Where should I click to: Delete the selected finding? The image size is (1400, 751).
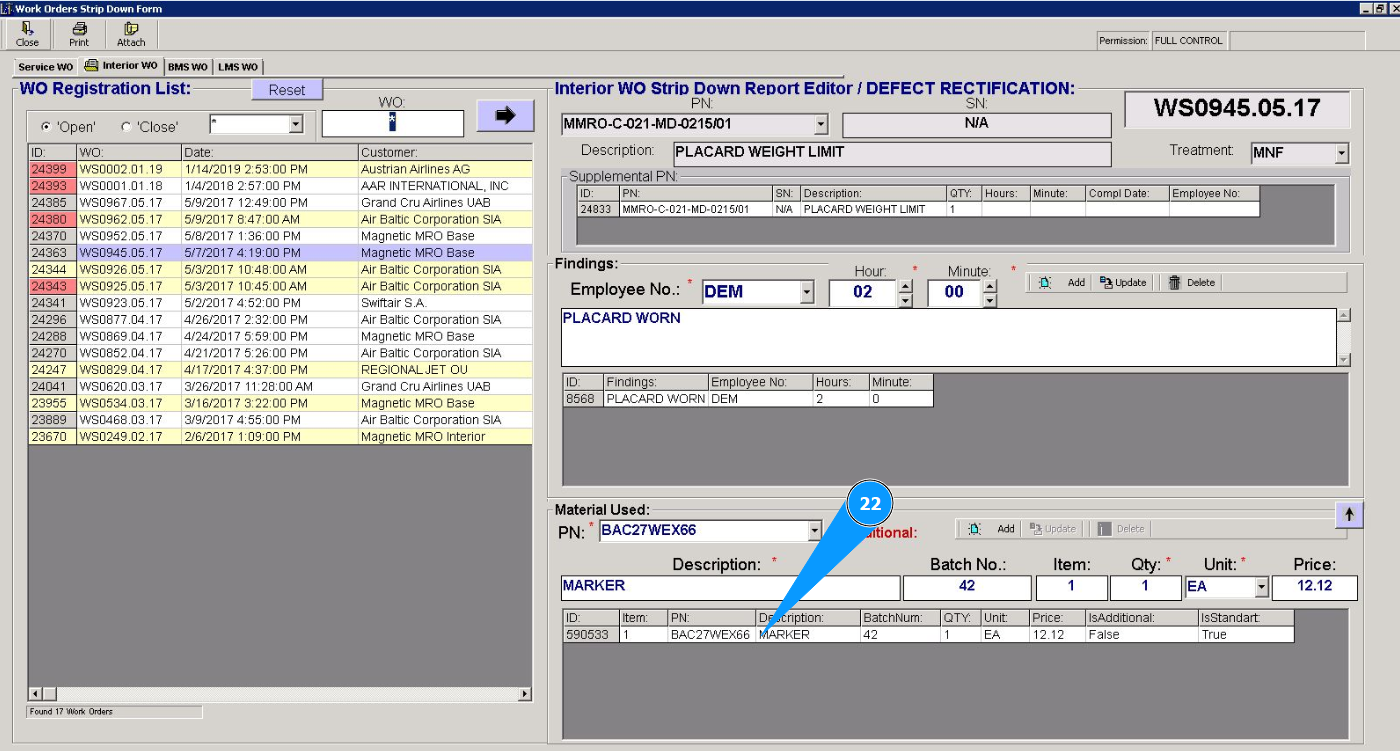1191,283
